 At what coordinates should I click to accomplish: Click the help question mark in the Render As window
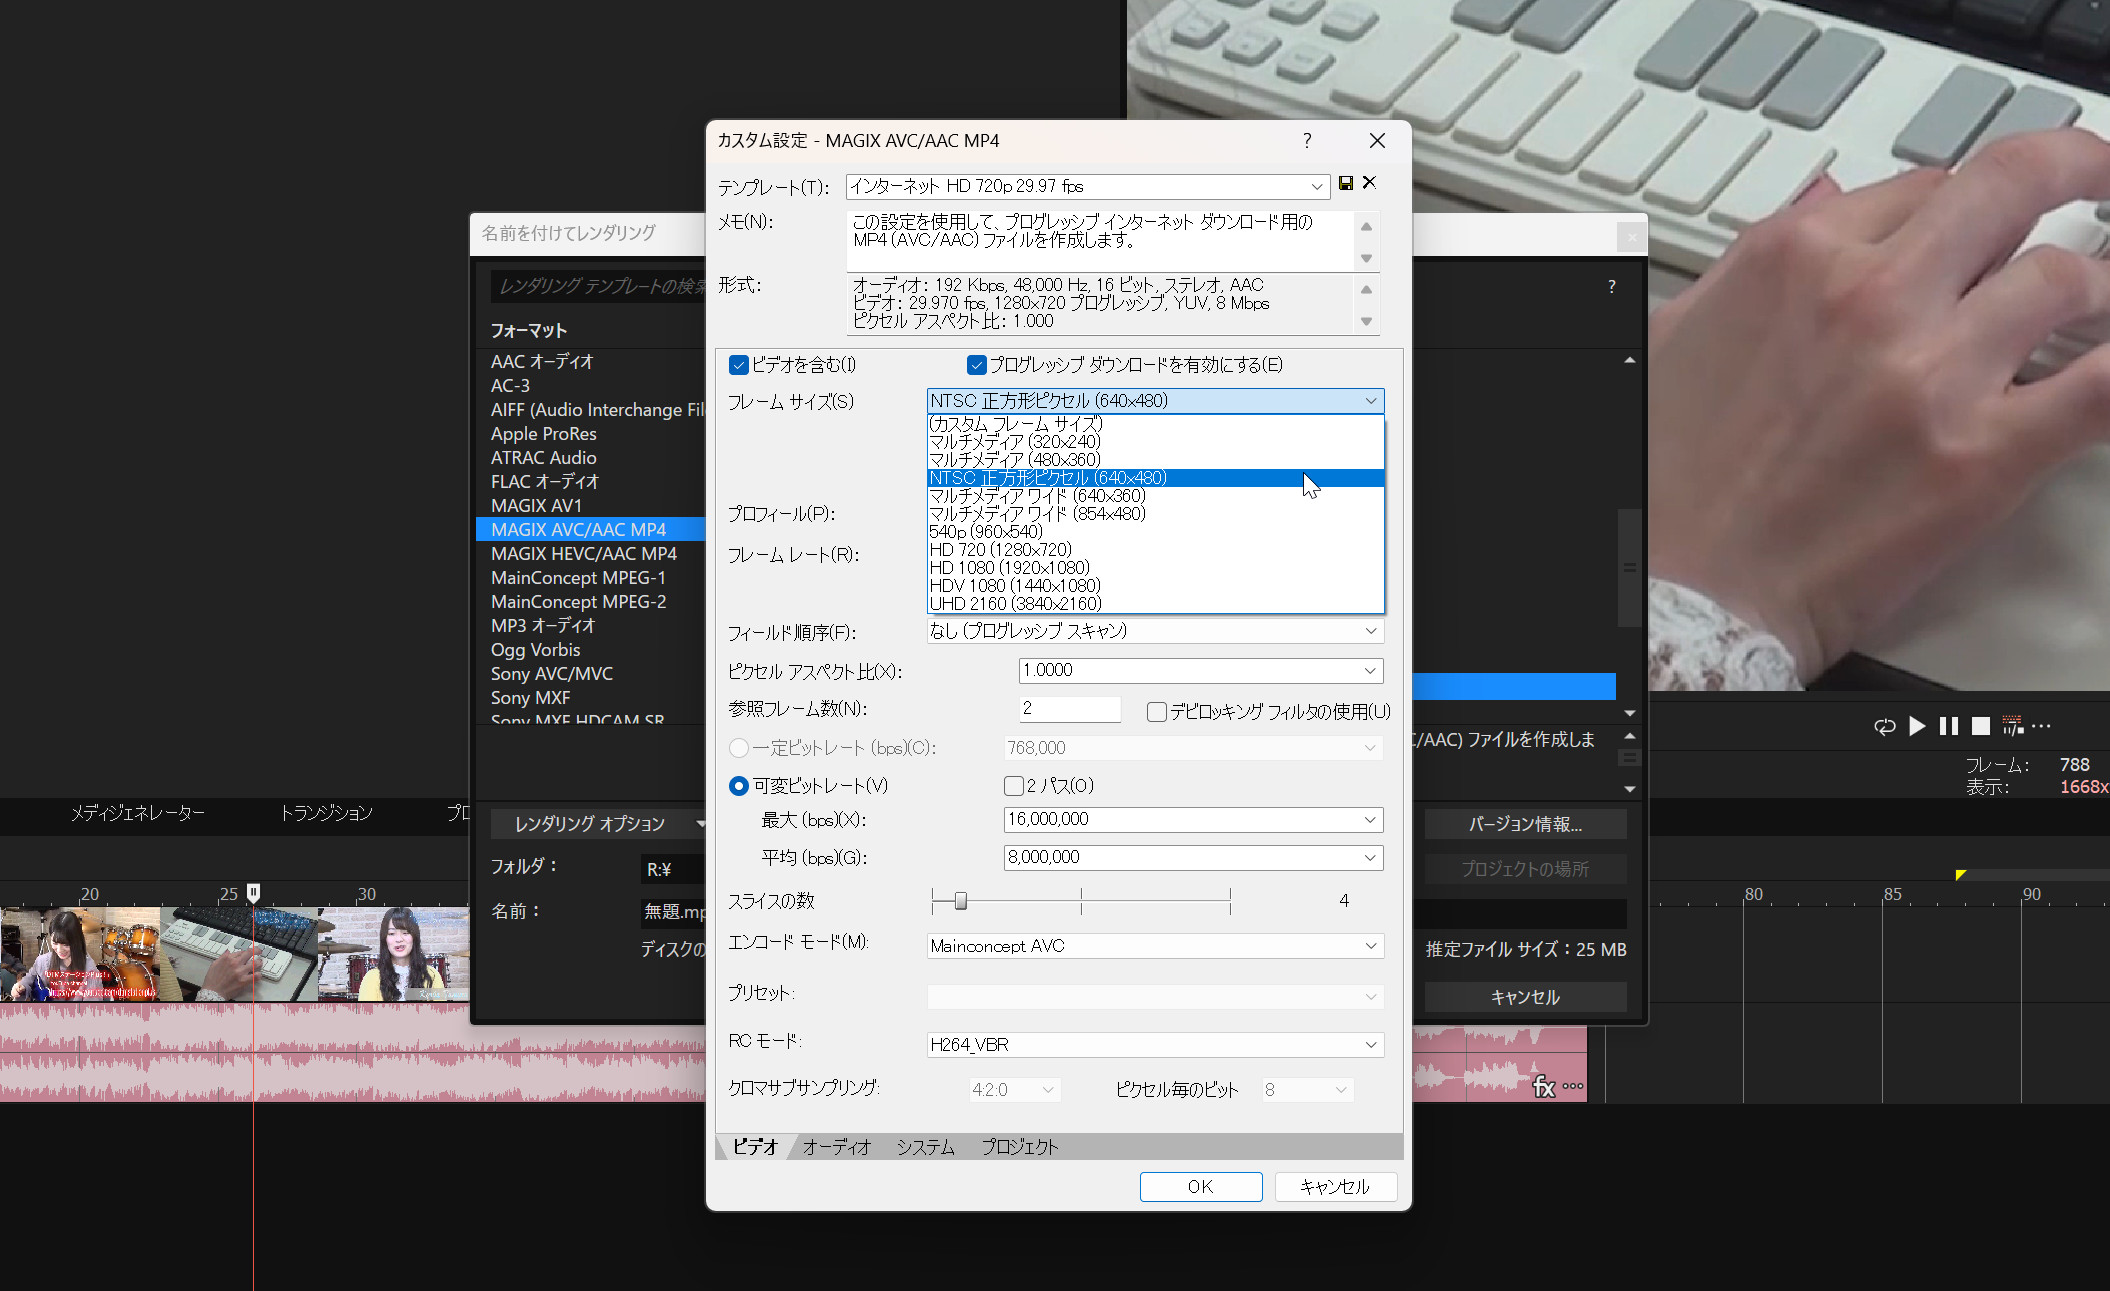pyautogui.click(x=1612, y=287)
